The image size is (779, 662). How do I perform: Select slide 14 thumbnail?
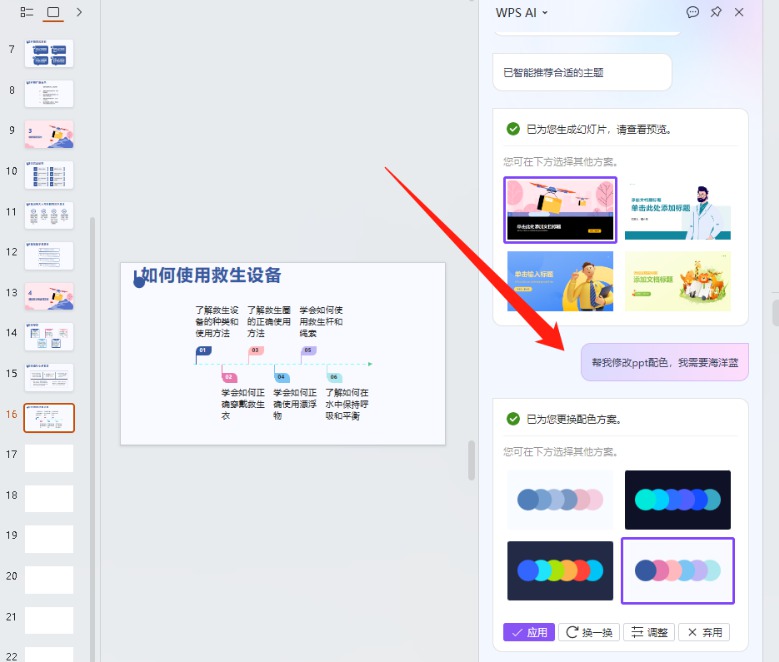[x=49, y=337]
